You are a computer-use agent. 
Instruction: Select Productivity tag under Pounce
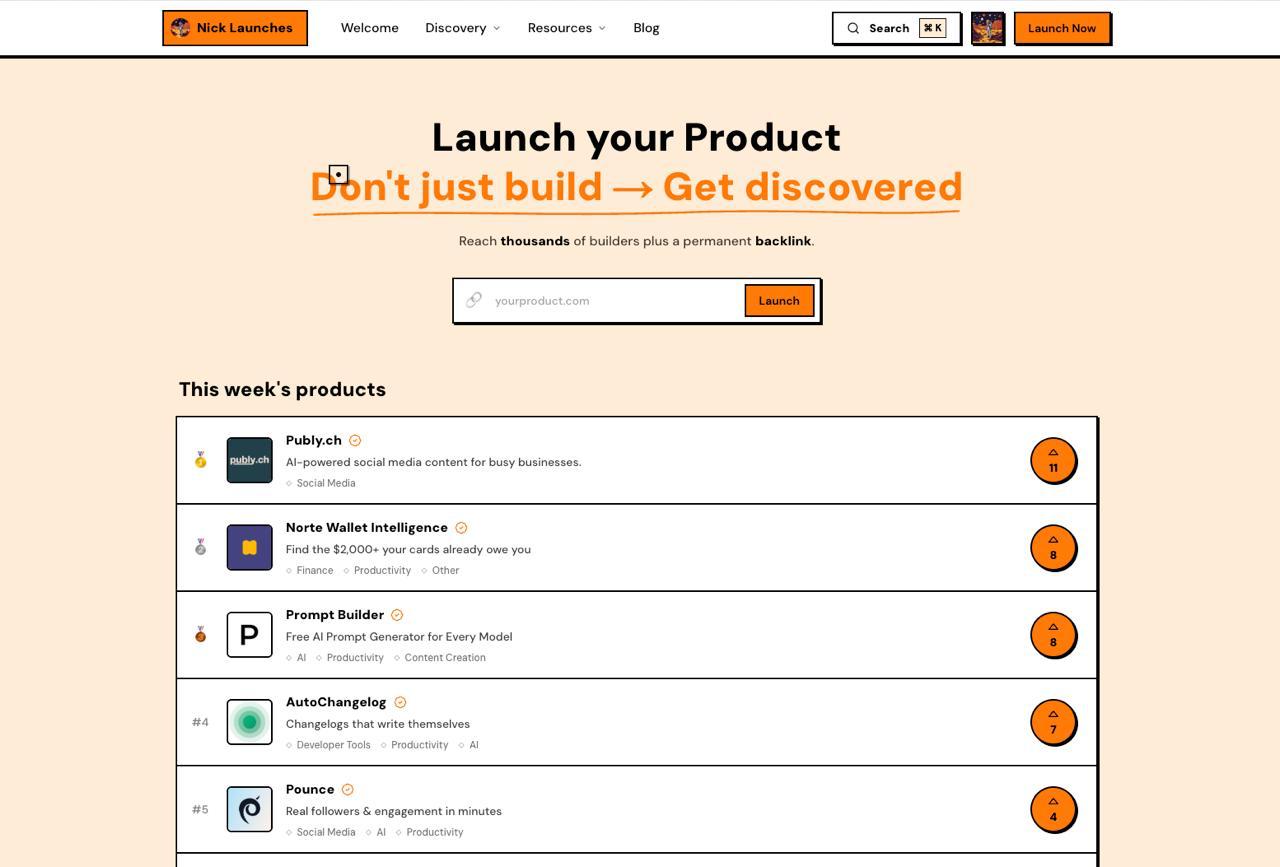[430, 832]
